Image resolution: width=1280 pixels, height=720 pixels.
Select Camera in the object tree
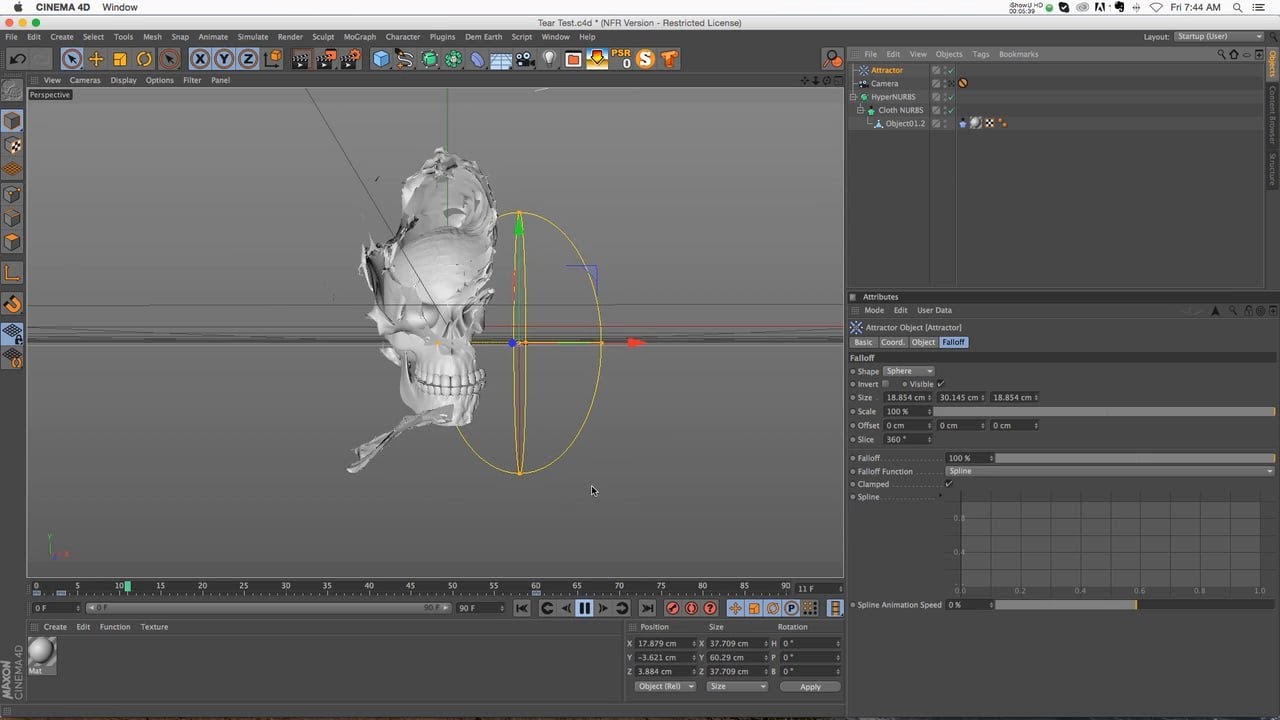click(x=884, y=84)
